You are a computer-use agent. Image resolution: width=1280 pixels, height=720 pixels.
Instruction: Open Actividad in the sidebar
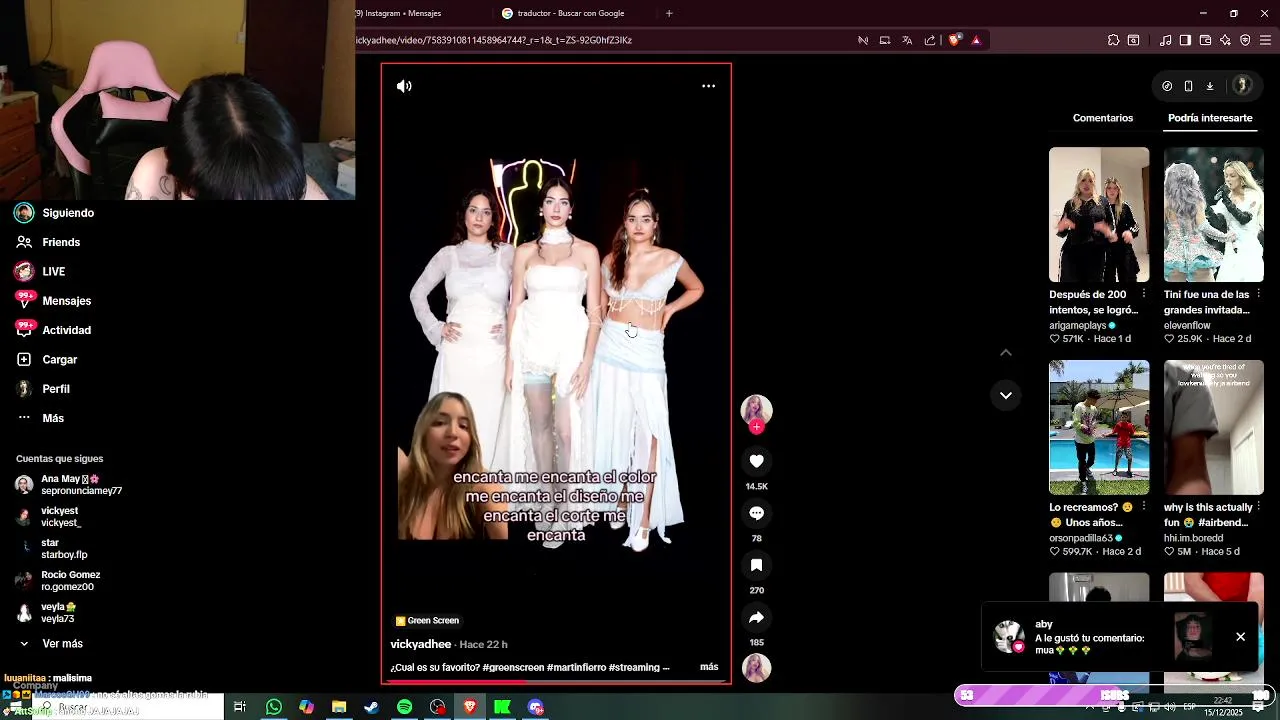pos(54,330)
